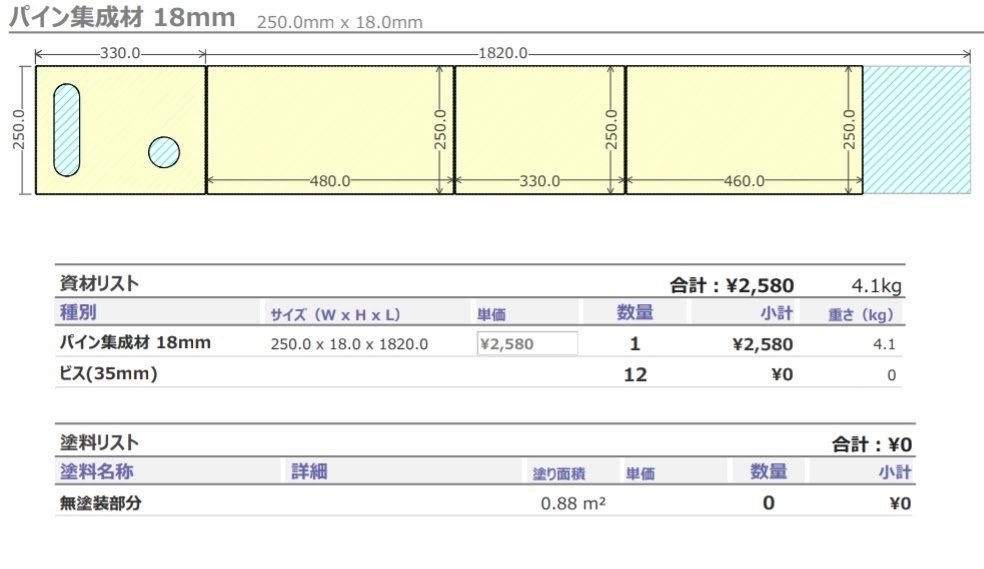Click the 合計 : ¥2,580 materials total

732,285
